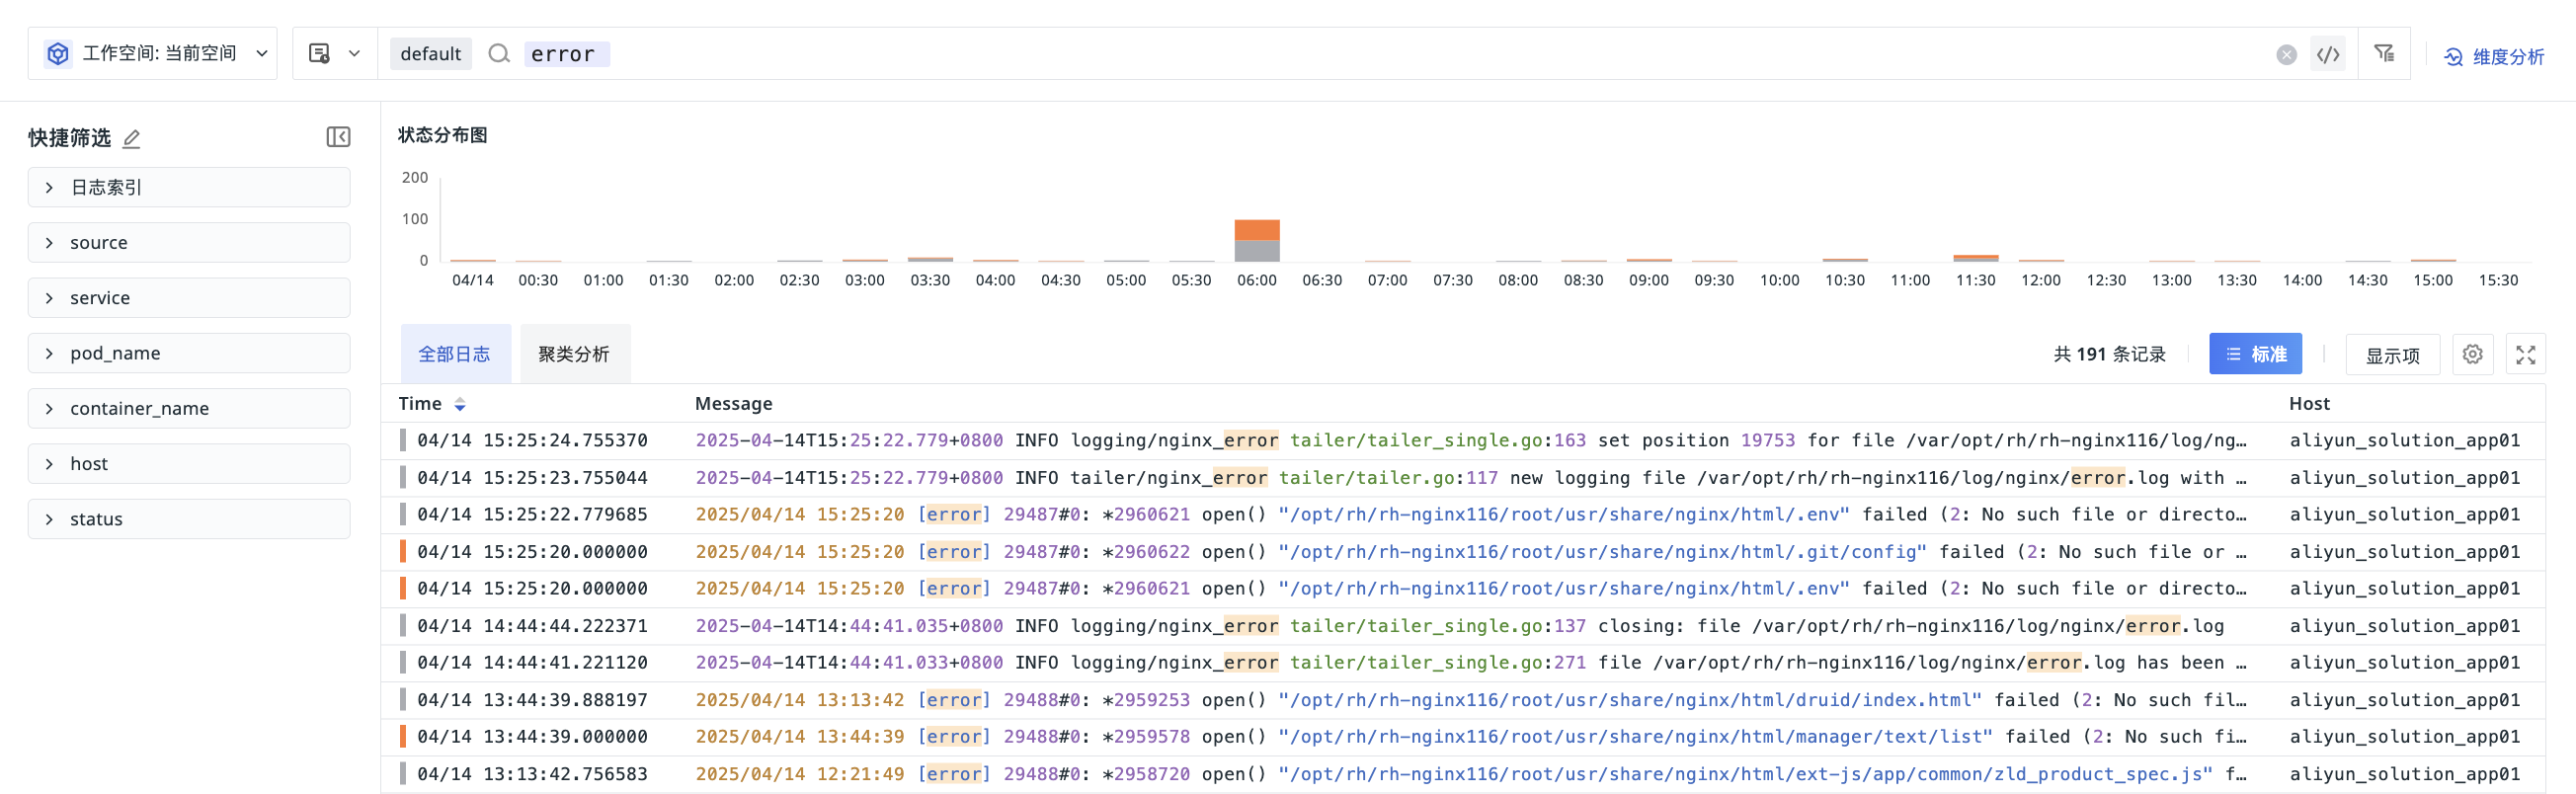Select the 全部日志 tab

[x=455, y=354]
